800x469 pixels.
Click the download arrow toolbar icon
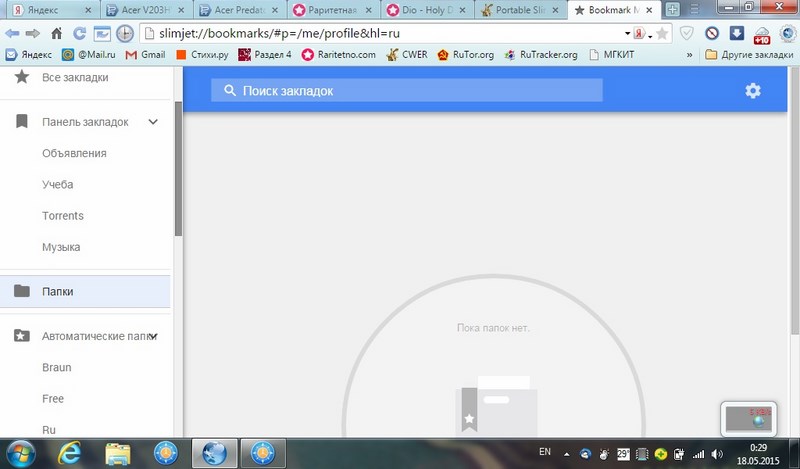737,33
